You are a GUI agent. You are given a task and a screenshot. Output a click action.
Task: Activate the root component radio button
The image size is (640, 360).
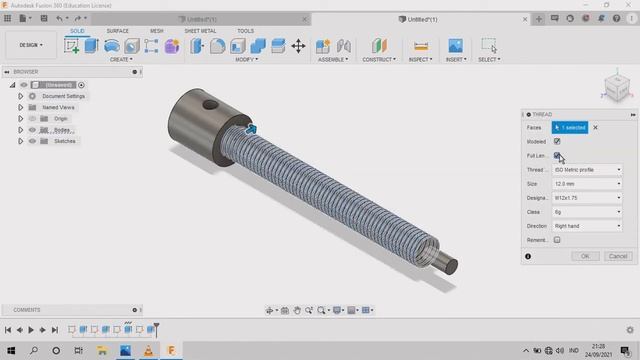tap(81, 85)
